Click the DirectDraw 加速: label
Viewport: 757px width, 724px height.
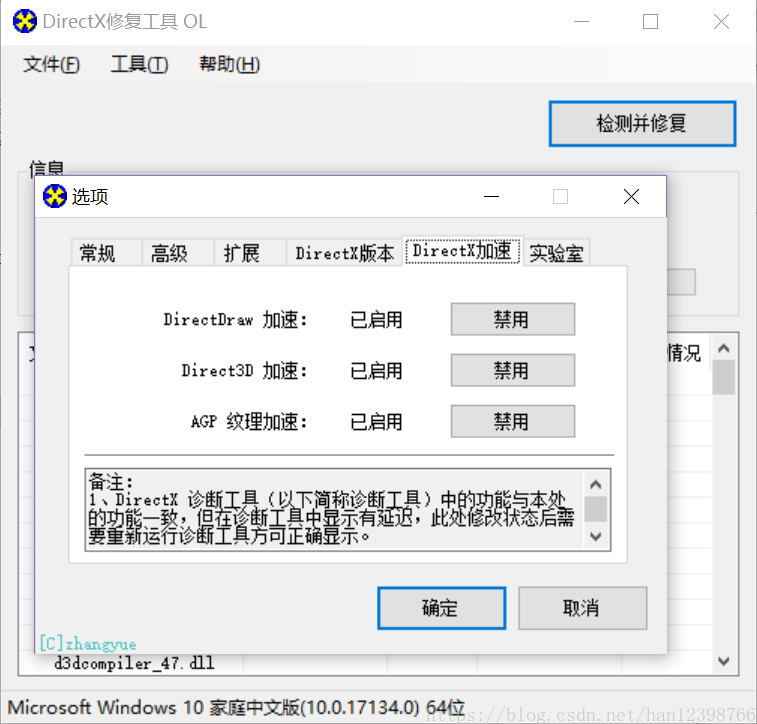point(236,320)
